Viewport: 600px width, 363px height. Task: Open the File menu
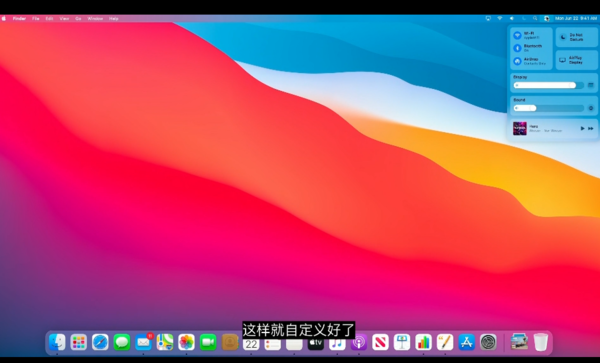click(36, 18)
